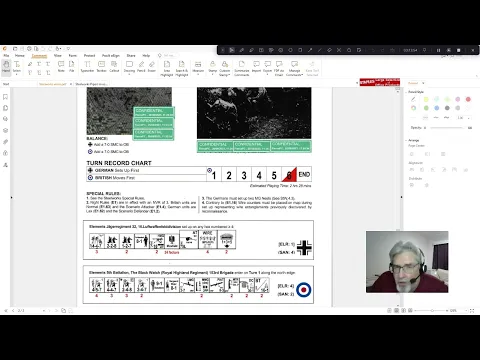Click the Save icon in quick access
The width and height of the screenshot is (480, 360).
pyautogui.click(x=22, y=48)
